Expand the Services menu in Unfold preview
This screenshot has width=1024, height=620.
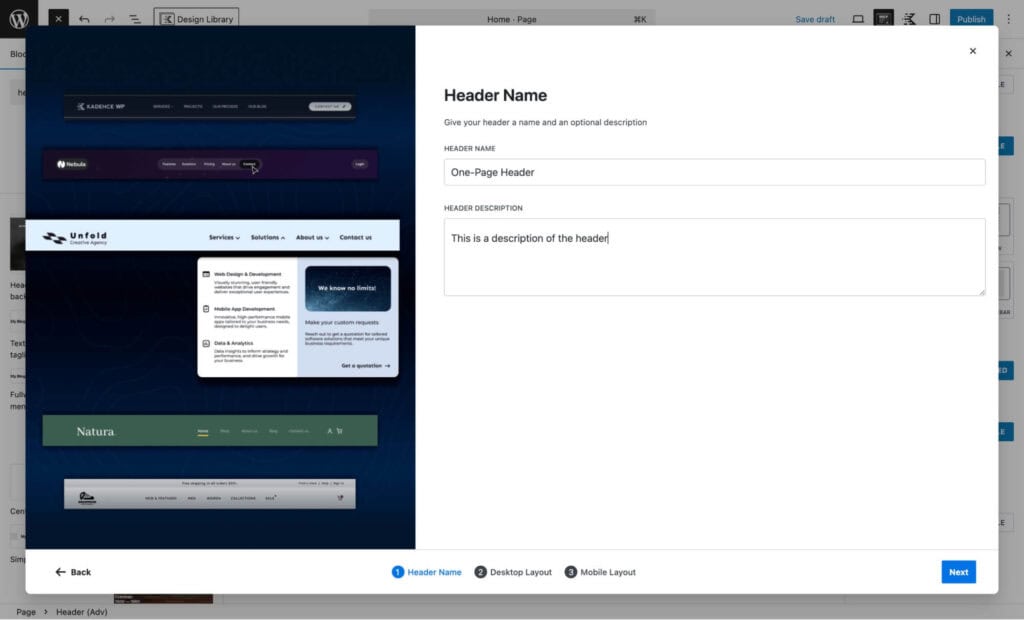coord(224,238)
